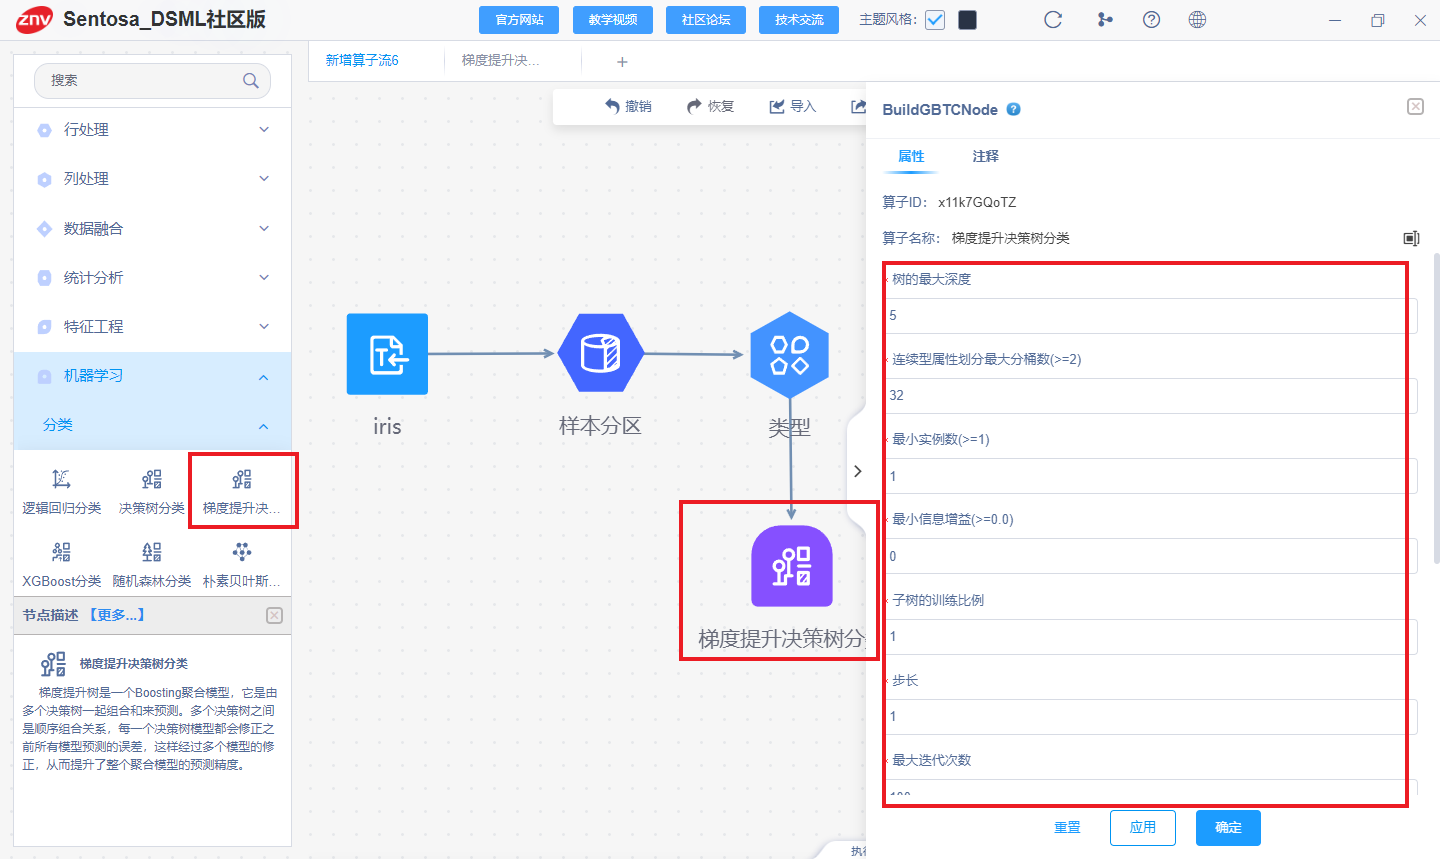This screenshot has width=1440, height=859.
Task: Switch to the 新增算子流6 tab
Action: click(x=362, y=61)
